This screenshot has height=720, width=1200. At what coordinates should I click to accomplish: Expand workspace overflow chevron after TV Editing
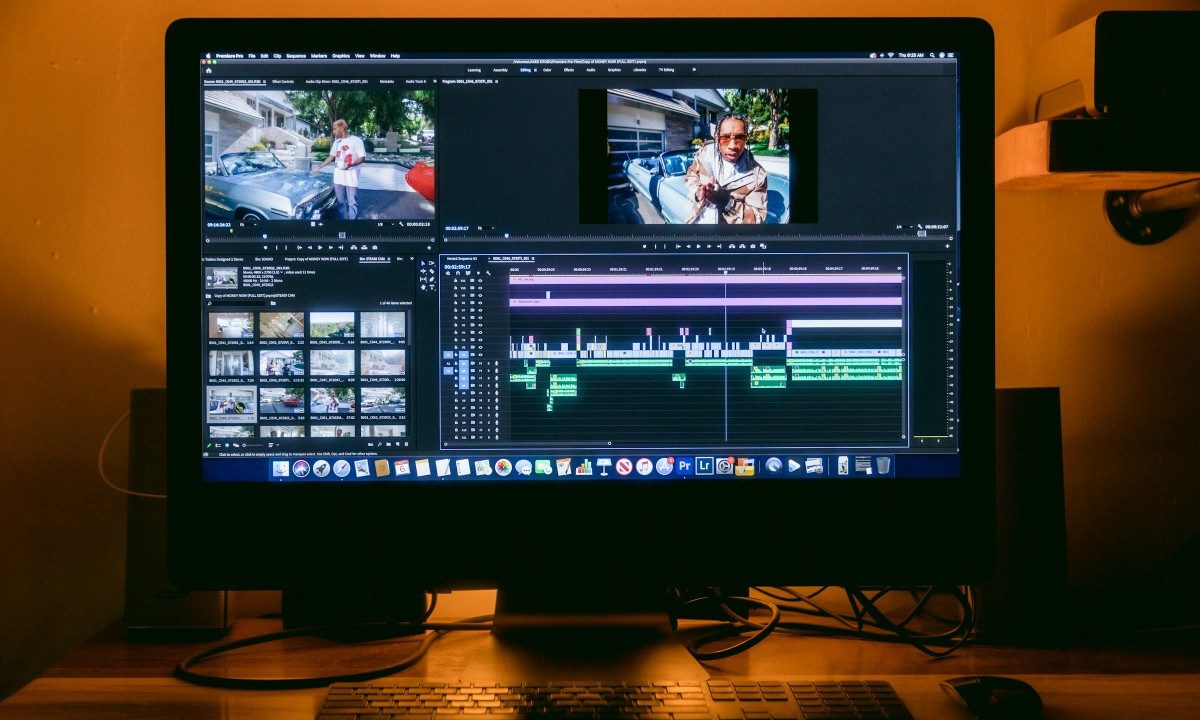(x=694, y=70)
